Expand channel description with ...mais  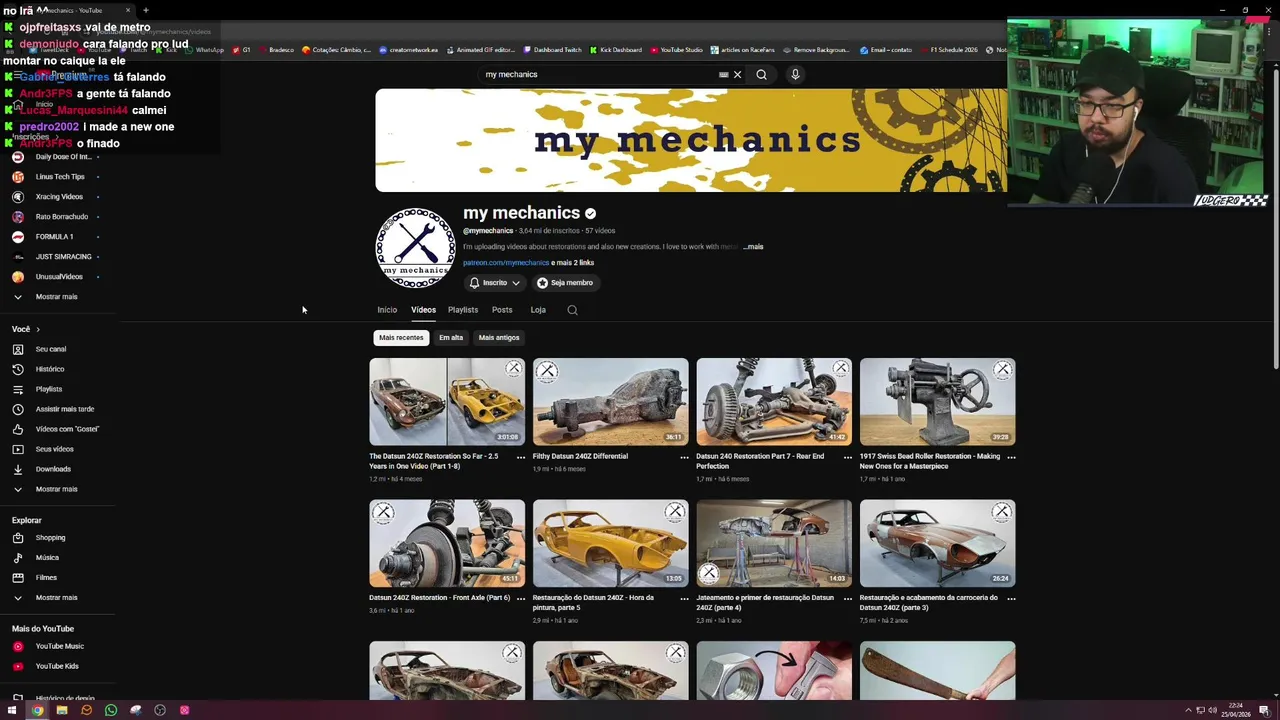[753, 247]
